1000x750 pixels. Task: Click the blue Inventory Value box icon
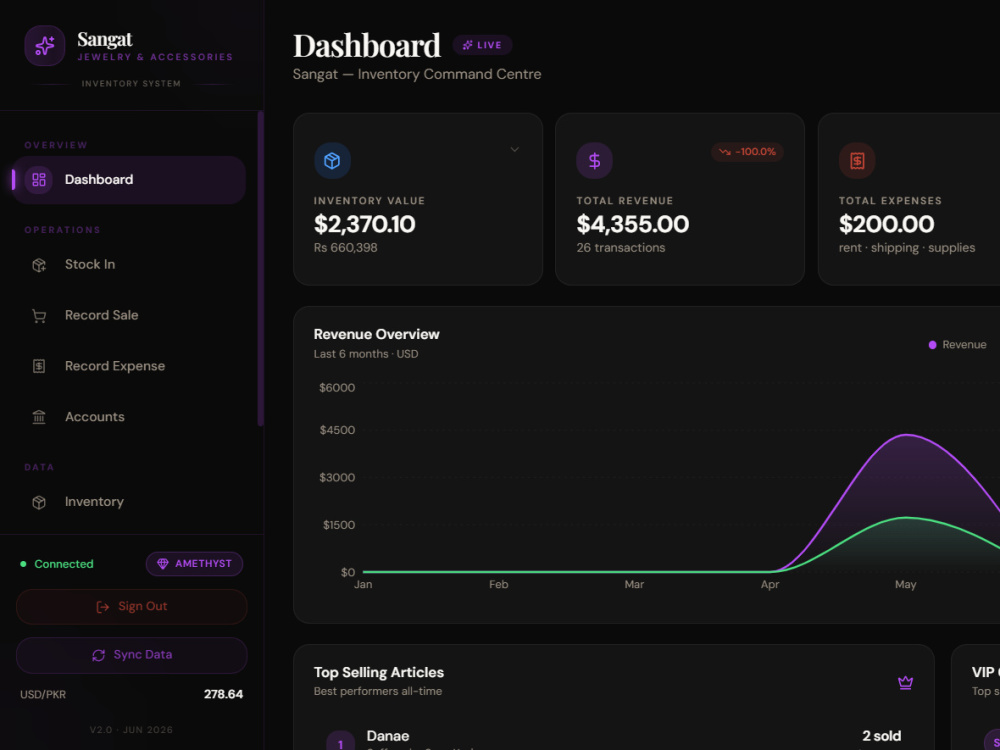332,161
